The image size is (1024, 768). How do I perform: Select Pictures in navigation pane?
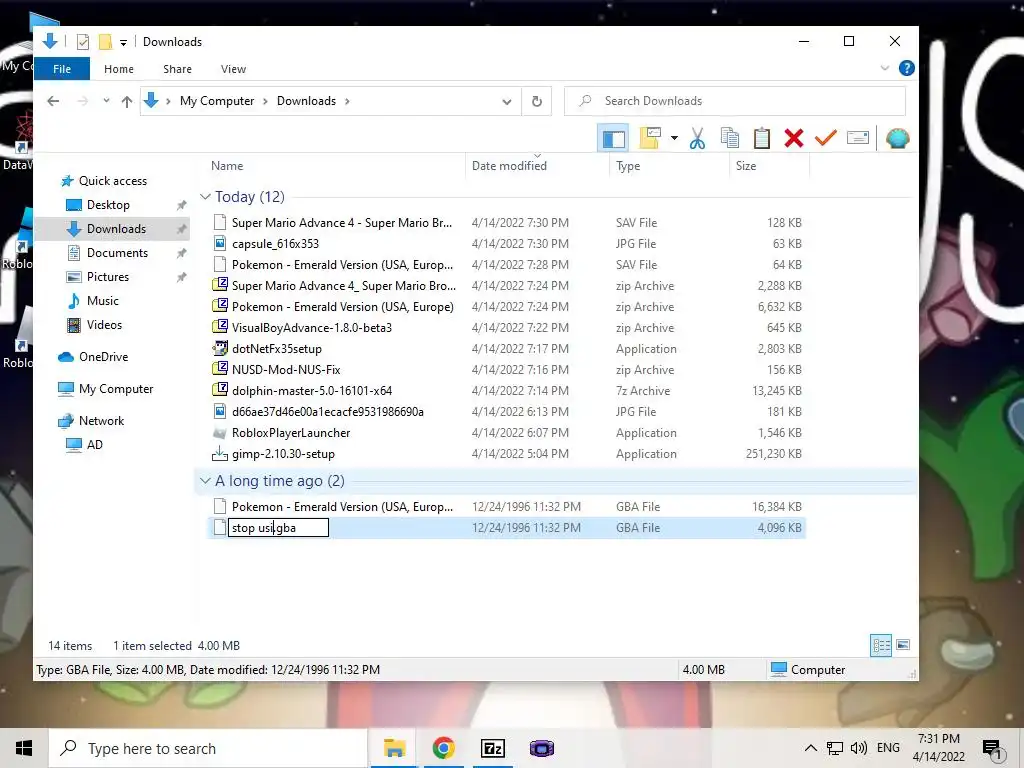tap(108, 277)
